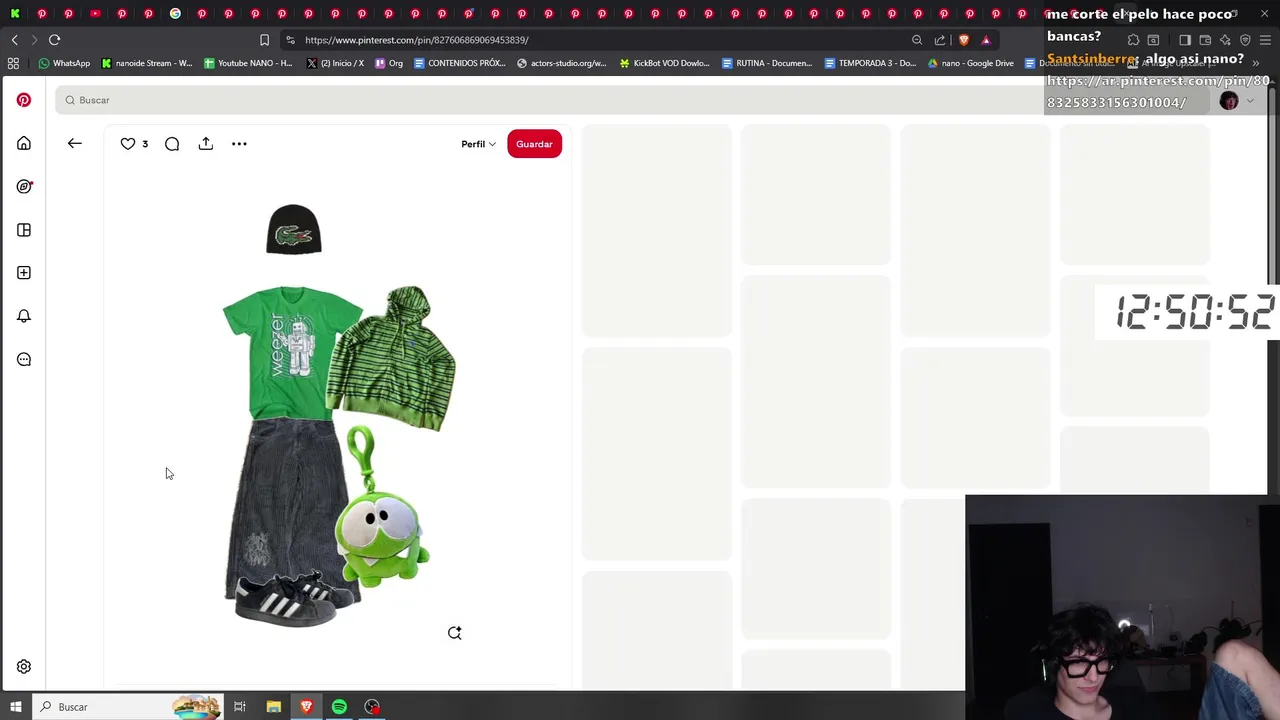Open KickBot VOD Downloader bookmark
The width and height of the screenshot is (1280, 720).
coord(665,63)
